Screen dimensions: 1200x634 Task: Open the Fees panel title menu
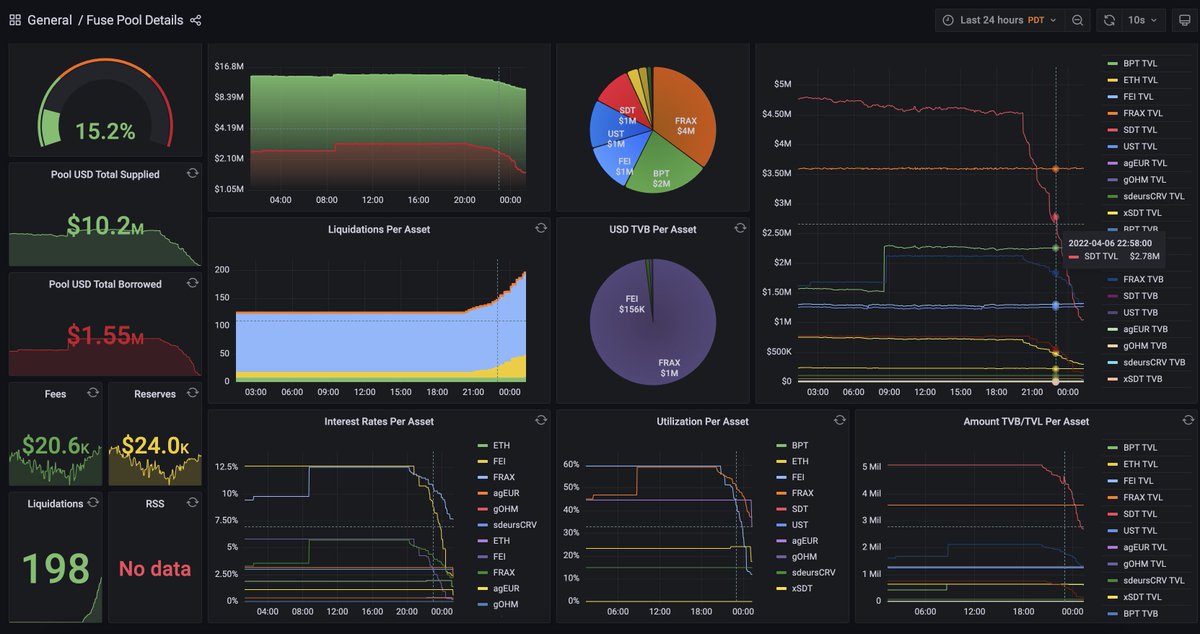coord(56,394)
